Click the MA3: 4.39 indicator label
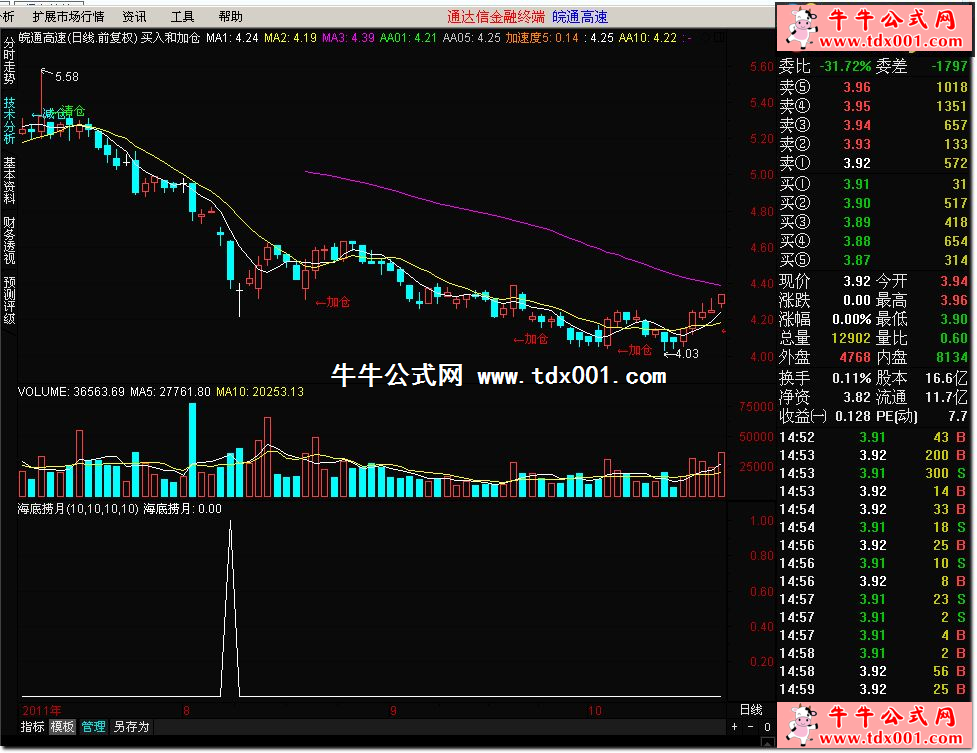The image size is (977, 753). [x=348, y=38]
